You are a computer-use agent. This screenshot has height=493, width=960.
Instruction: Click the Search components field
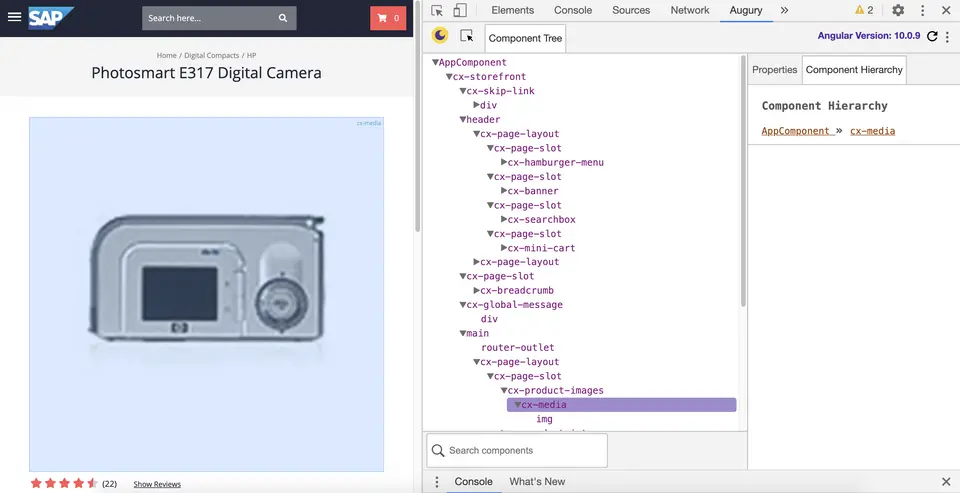click(517, 451)
